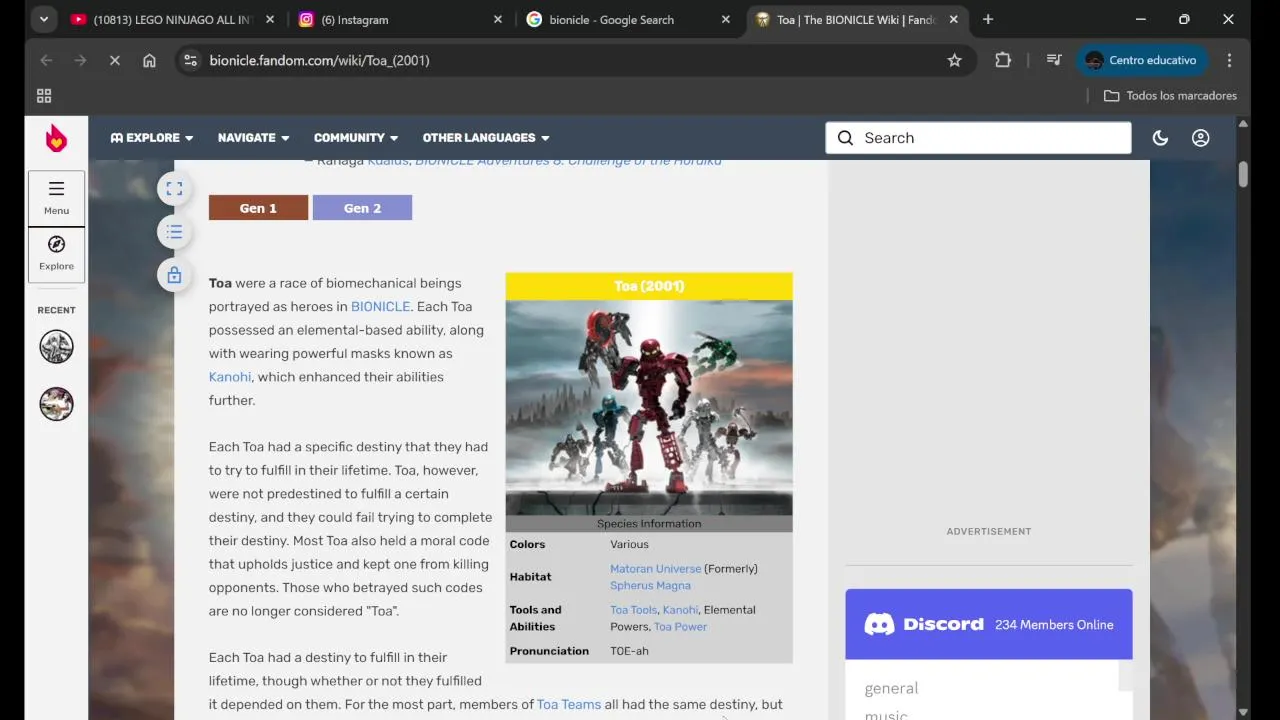
Task: Stop loading the page
Action: click(115, 60)
